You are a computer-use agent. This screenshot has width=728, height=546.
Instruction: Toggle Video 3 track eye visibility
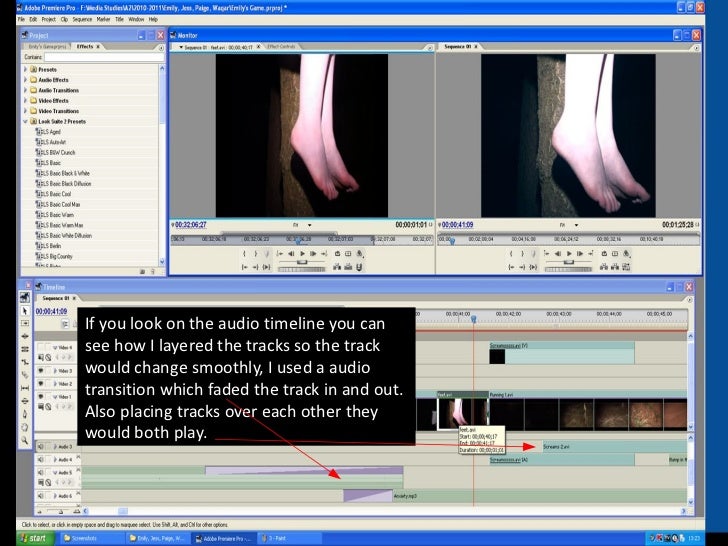41,370
